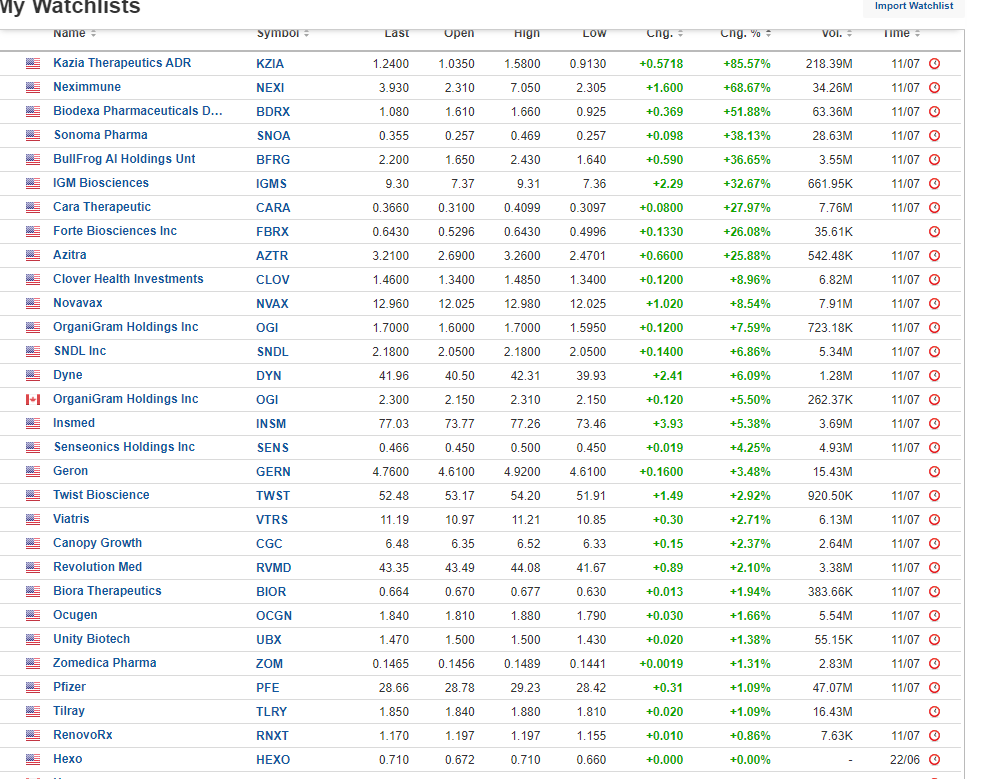Click the +85.57% change value

point(747,64)
